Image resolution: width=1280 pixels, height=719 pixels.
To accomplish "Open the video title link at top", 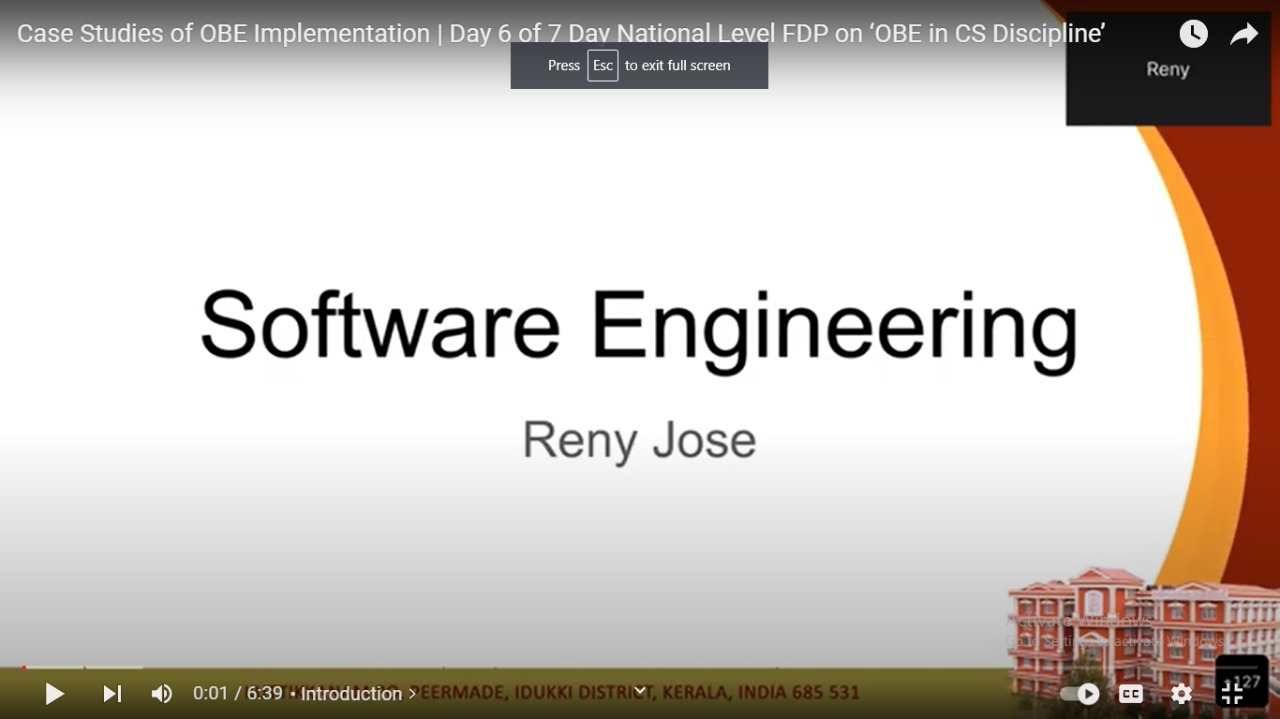I will pos(560,33).
